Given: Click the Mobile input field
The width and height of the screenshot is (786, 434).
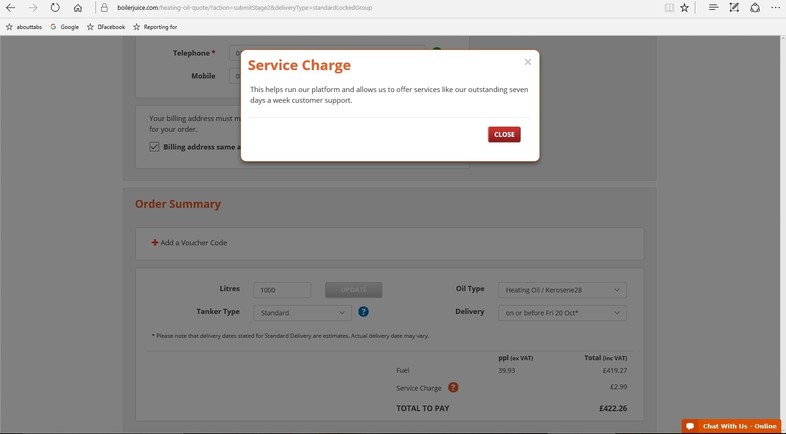Looking at the screenshot, I should click(235, 76).
